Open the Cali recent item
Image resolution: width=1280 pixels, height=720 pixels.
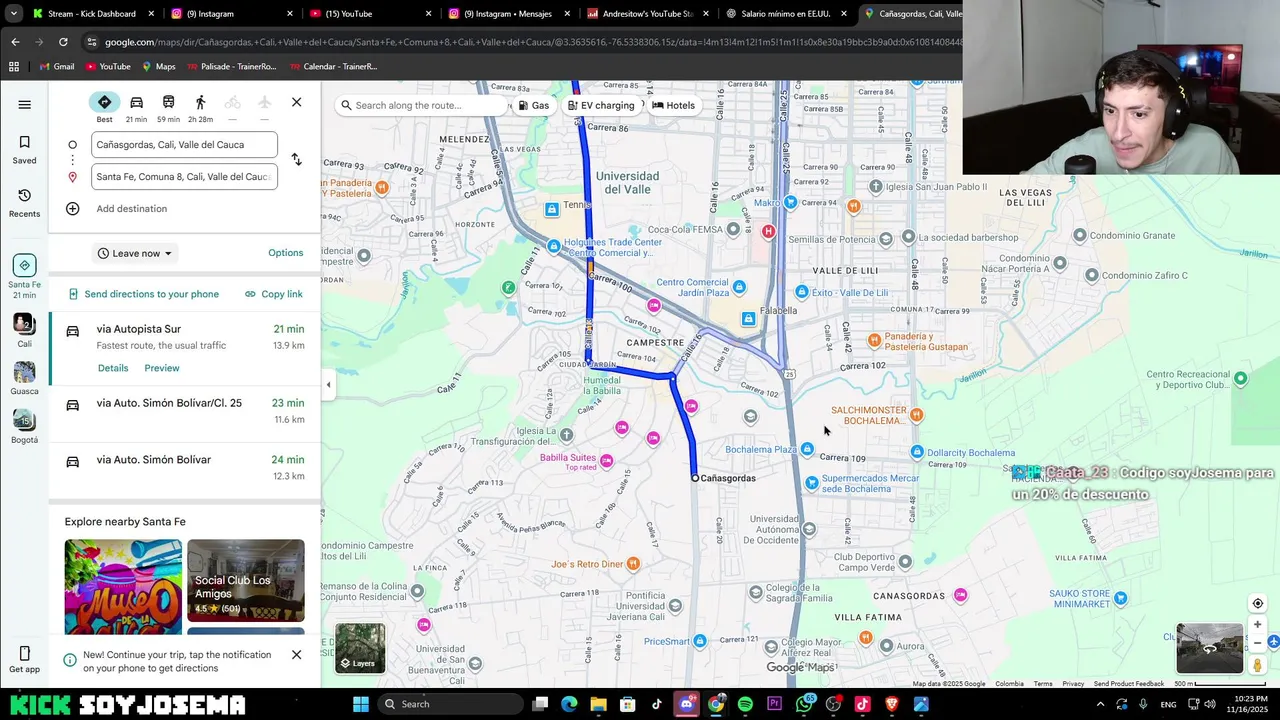tap(25, 331)
